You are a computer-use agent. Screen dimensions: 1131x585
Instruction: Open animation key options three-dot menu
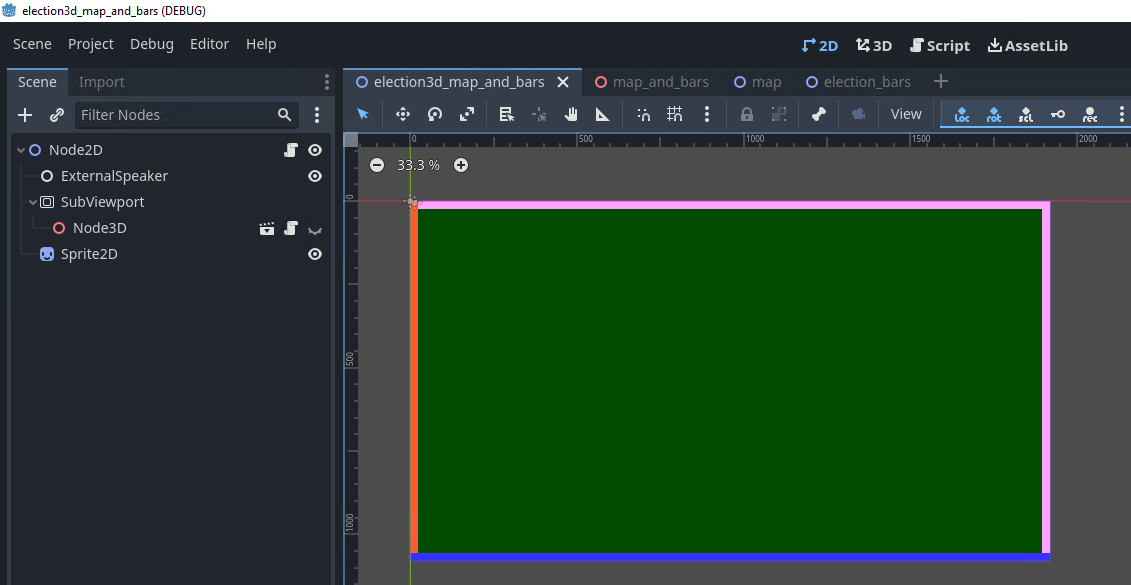(1122, 114)
